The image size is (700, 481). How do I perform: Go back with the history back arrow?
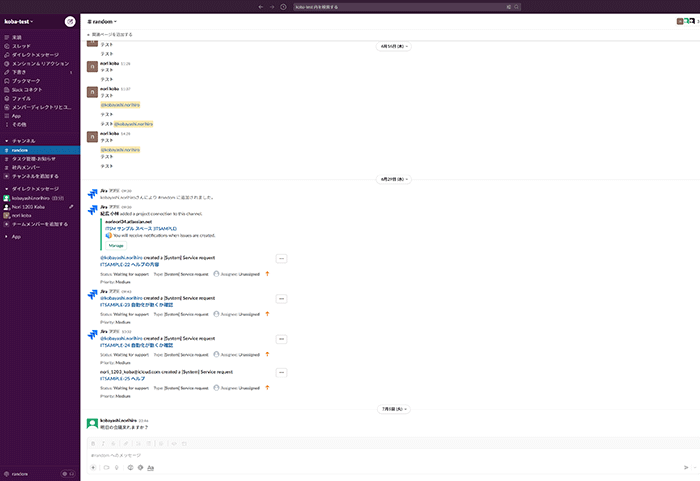tap(261, 7)
